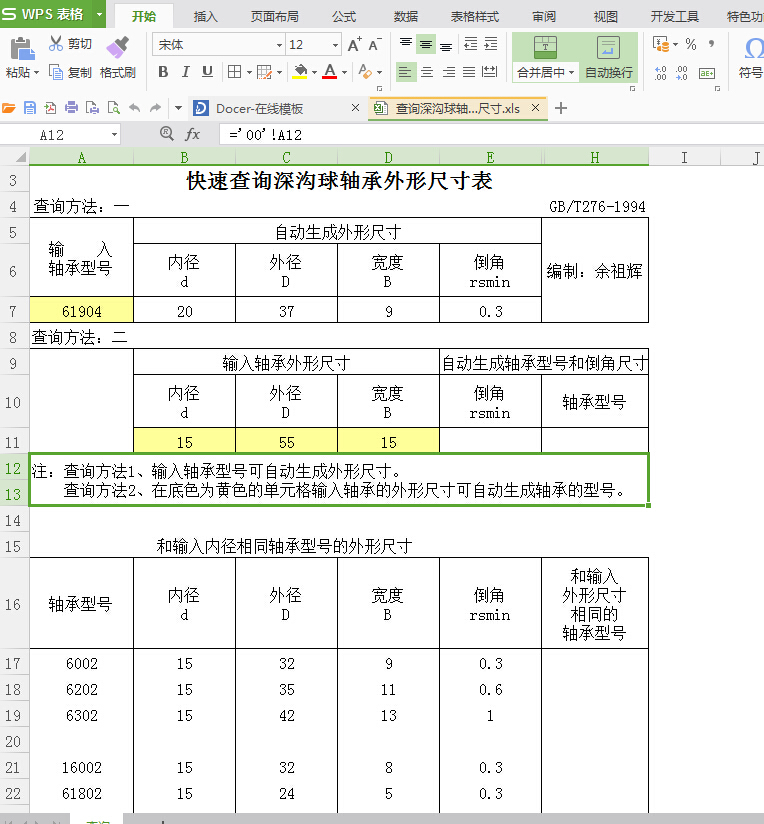The width and height of the screenshot is (764, 824).
Task: Click the draw border pencil icon
Action: click(264, 71)
